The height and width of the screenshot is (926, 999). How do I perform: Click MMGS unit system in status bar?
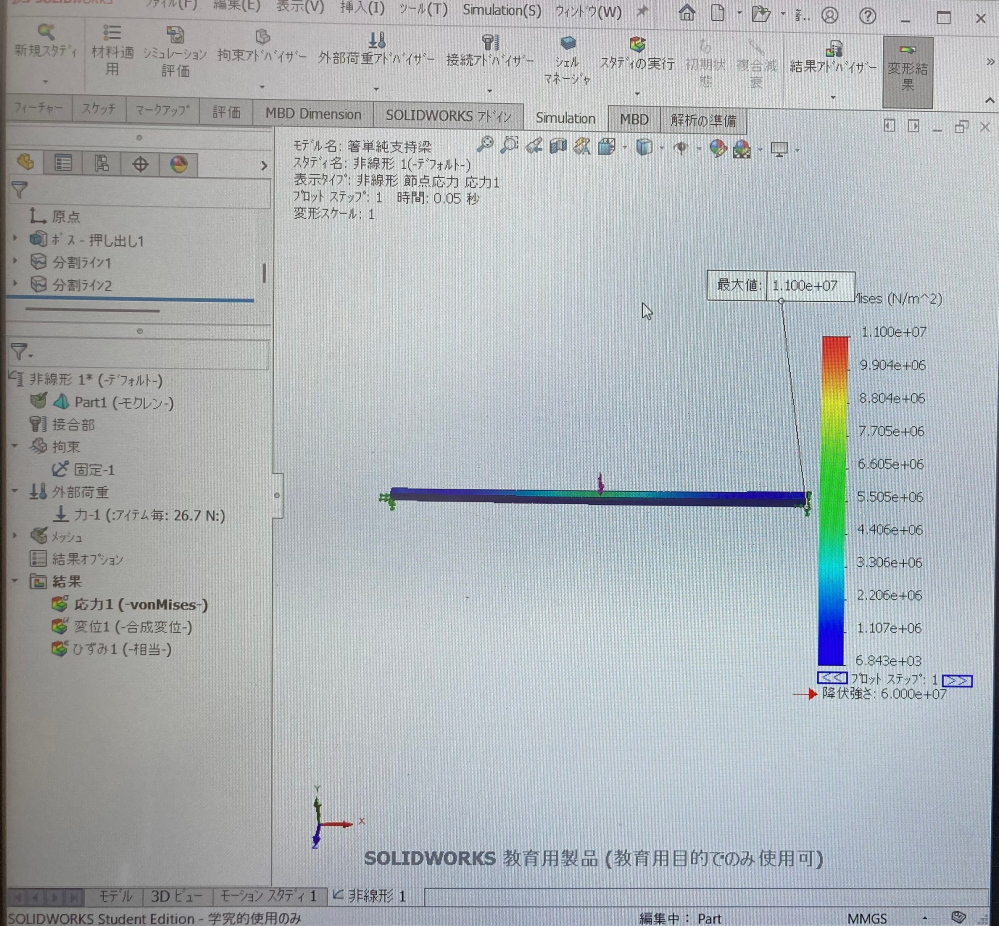(x=867, y=918)
